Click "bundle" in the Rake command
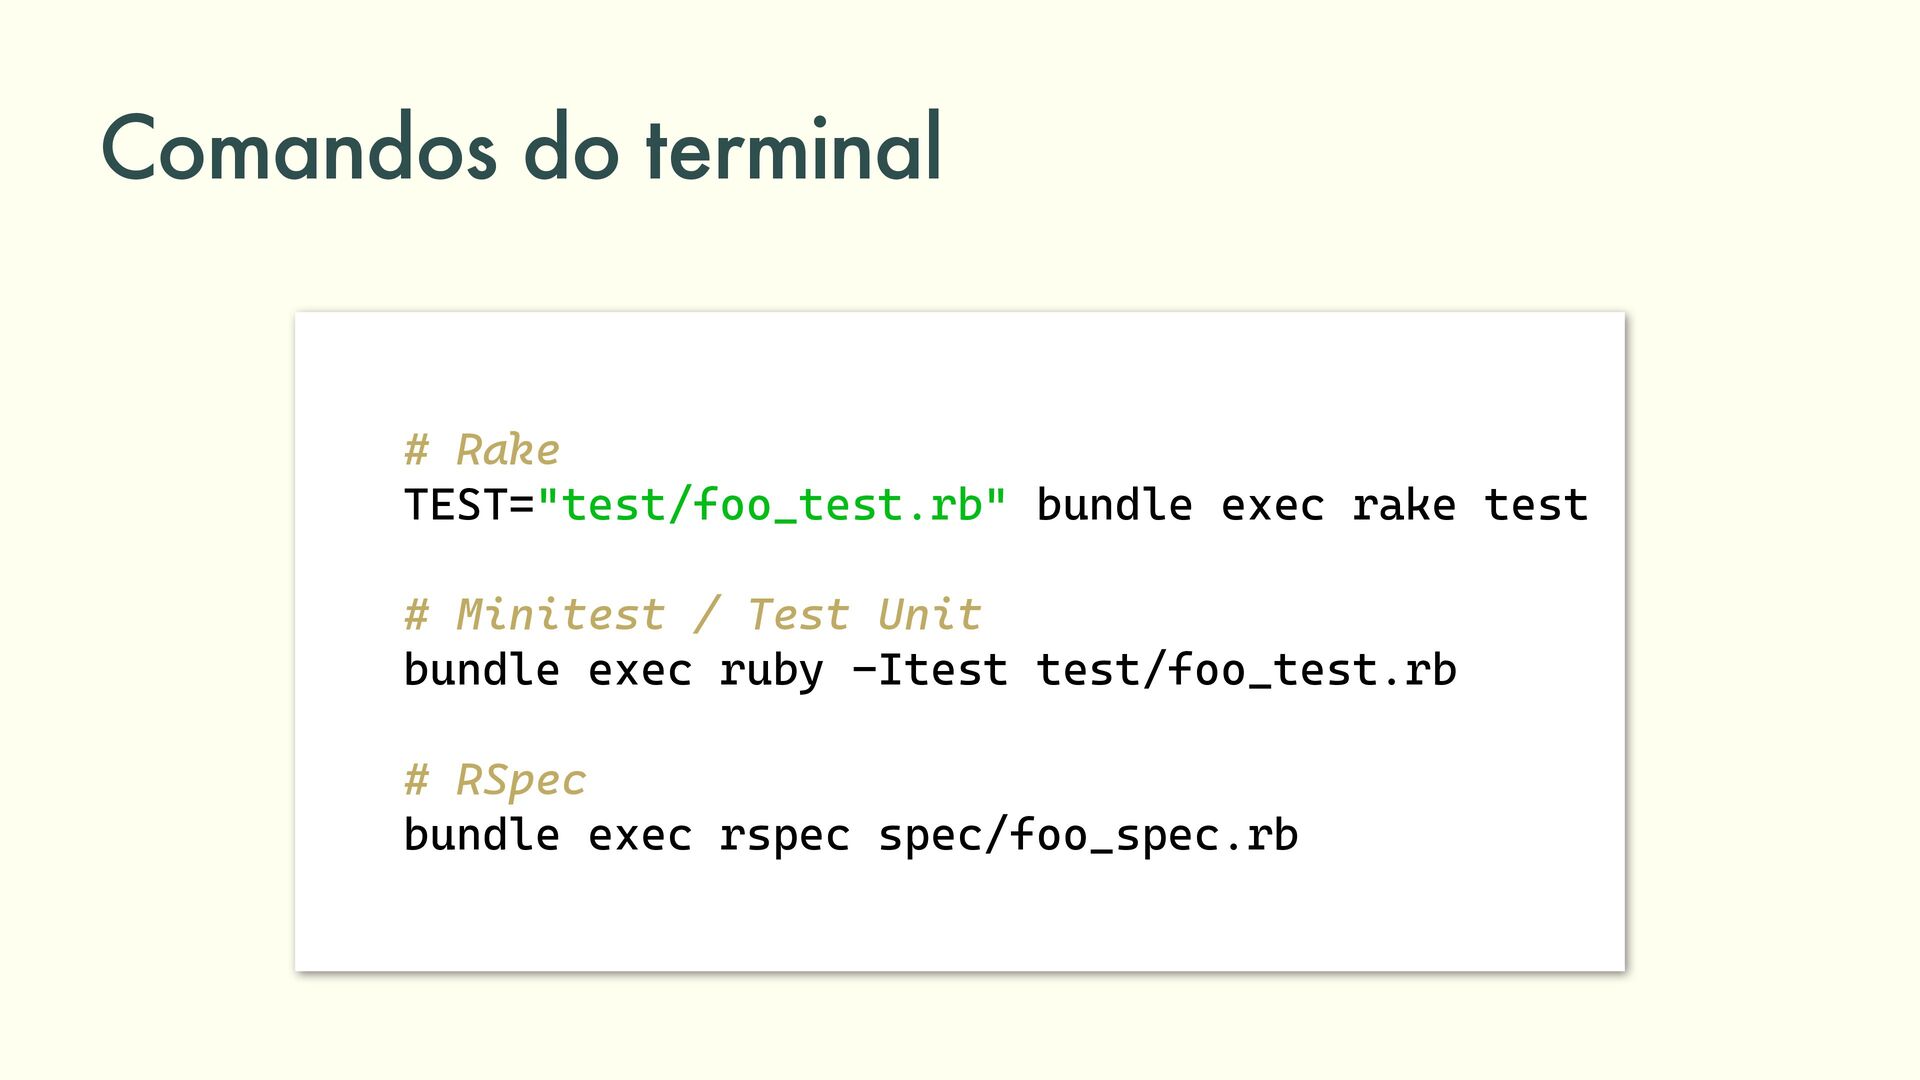 click(1114, 505)
